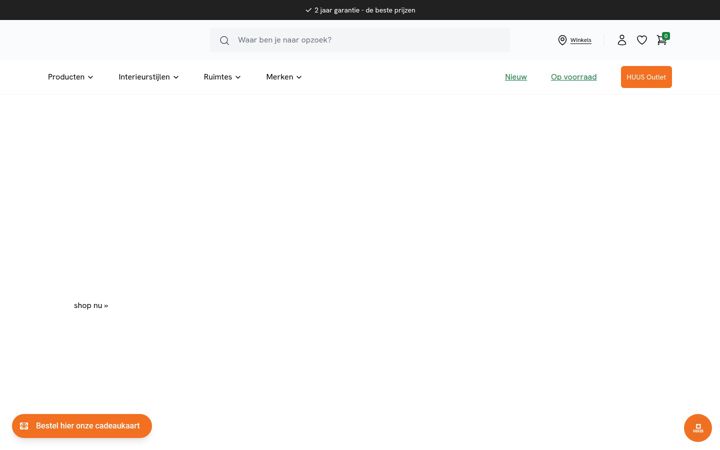Open the shopping cart icon
Viewport: 720px width, 450px height.
tap(661, 40)
